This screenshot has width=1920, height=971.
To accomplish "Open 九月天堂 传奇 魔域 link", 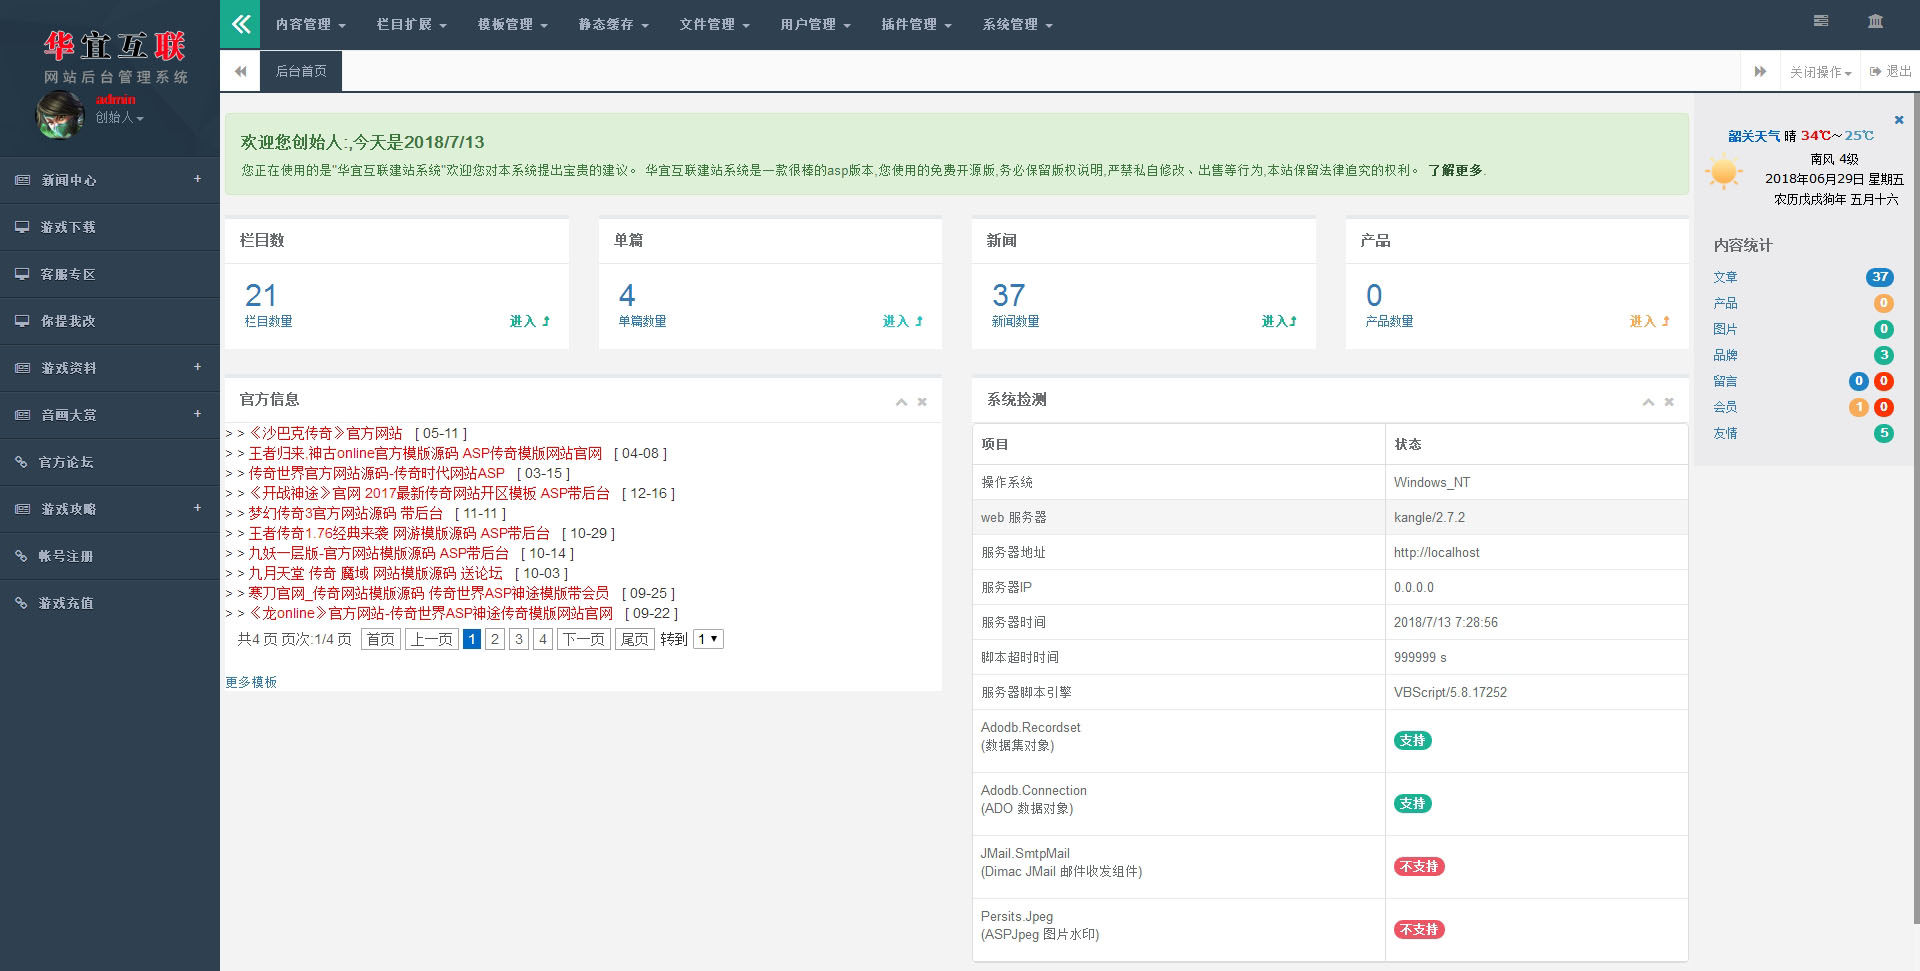I will (375, 573).
